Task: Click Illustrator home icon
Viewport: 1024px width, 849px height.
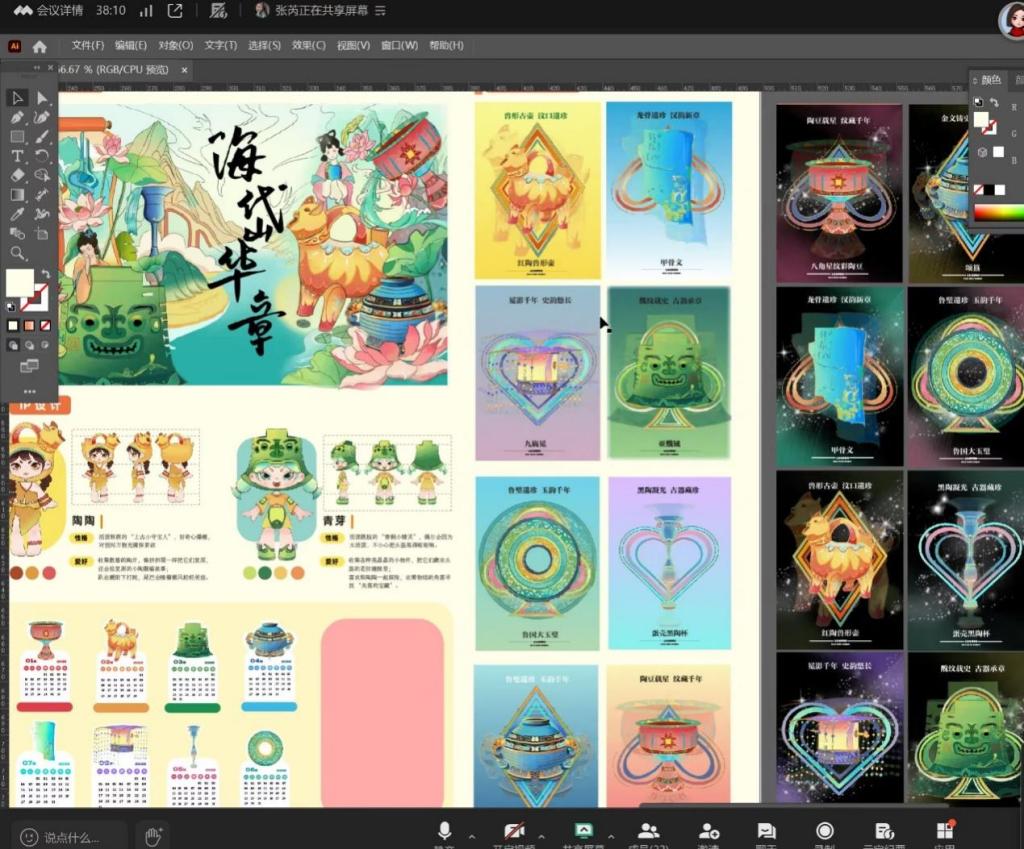Action: click(40, 46)
